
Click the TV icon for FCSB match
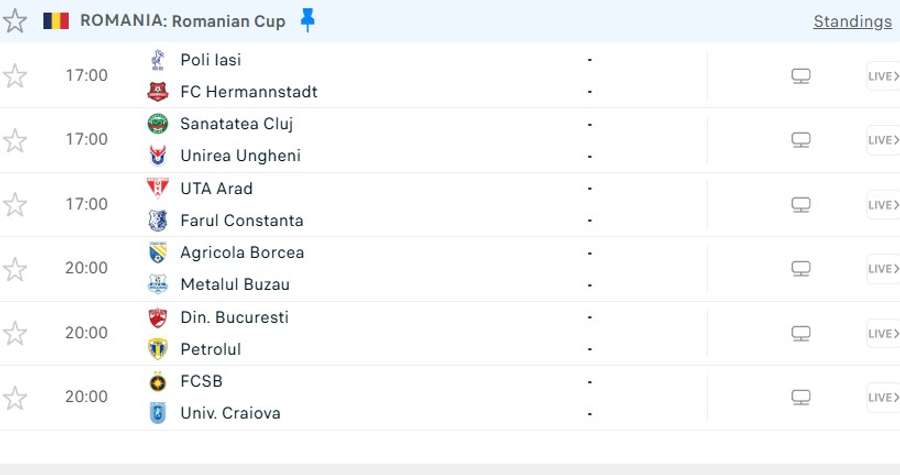click(x=801, y=397)
